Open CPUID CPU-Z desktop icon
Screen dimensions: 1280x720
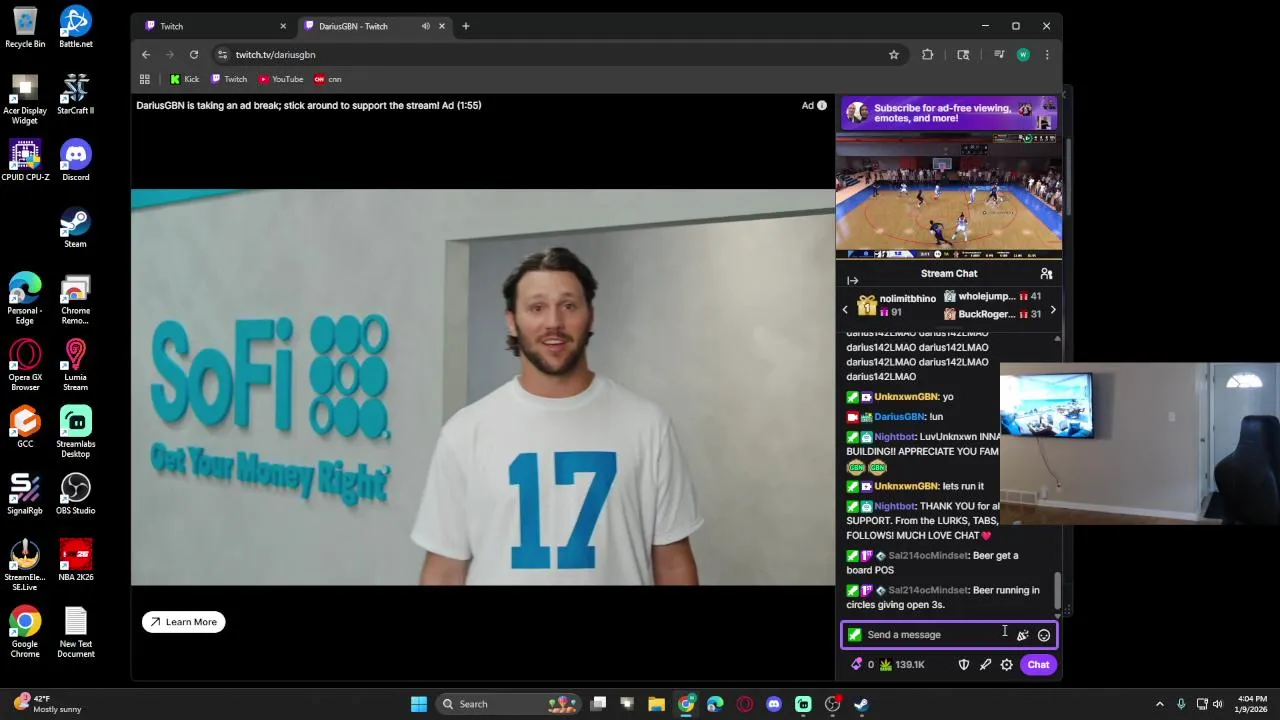[25, 160]
